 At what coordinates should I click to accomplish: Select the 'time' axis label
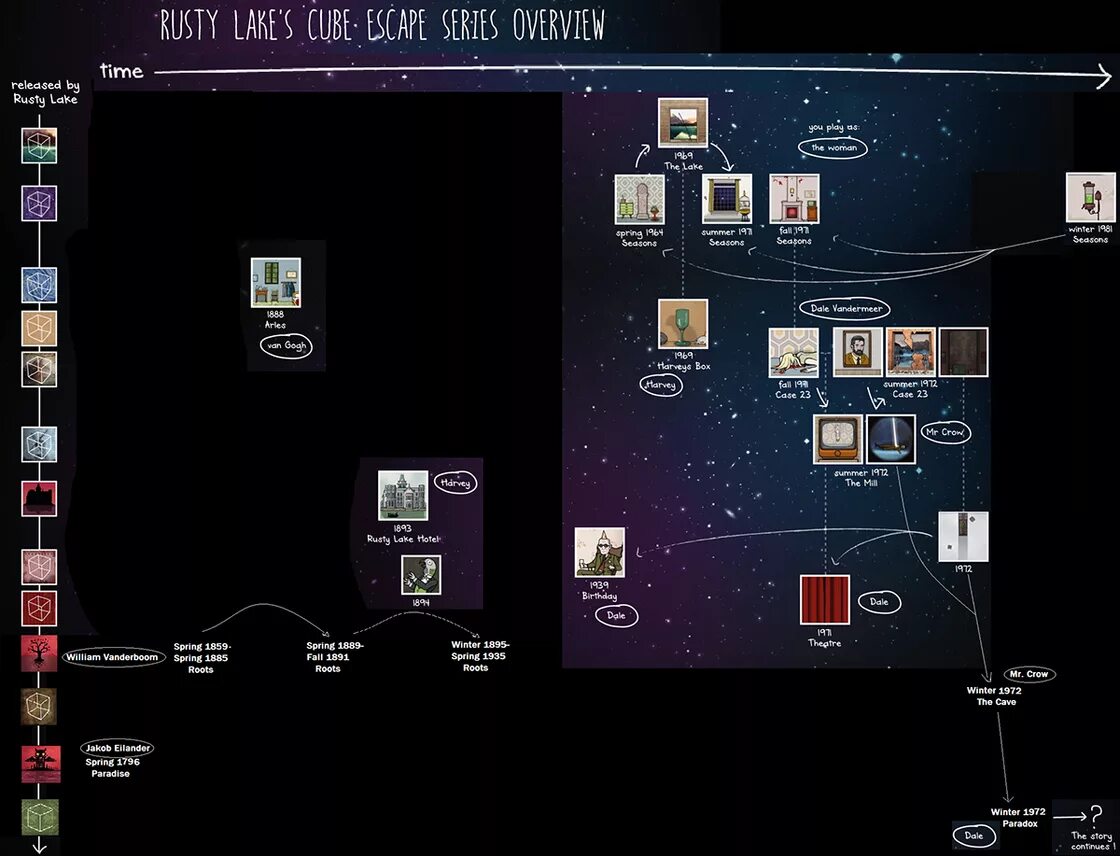click(x=121, y=71)
